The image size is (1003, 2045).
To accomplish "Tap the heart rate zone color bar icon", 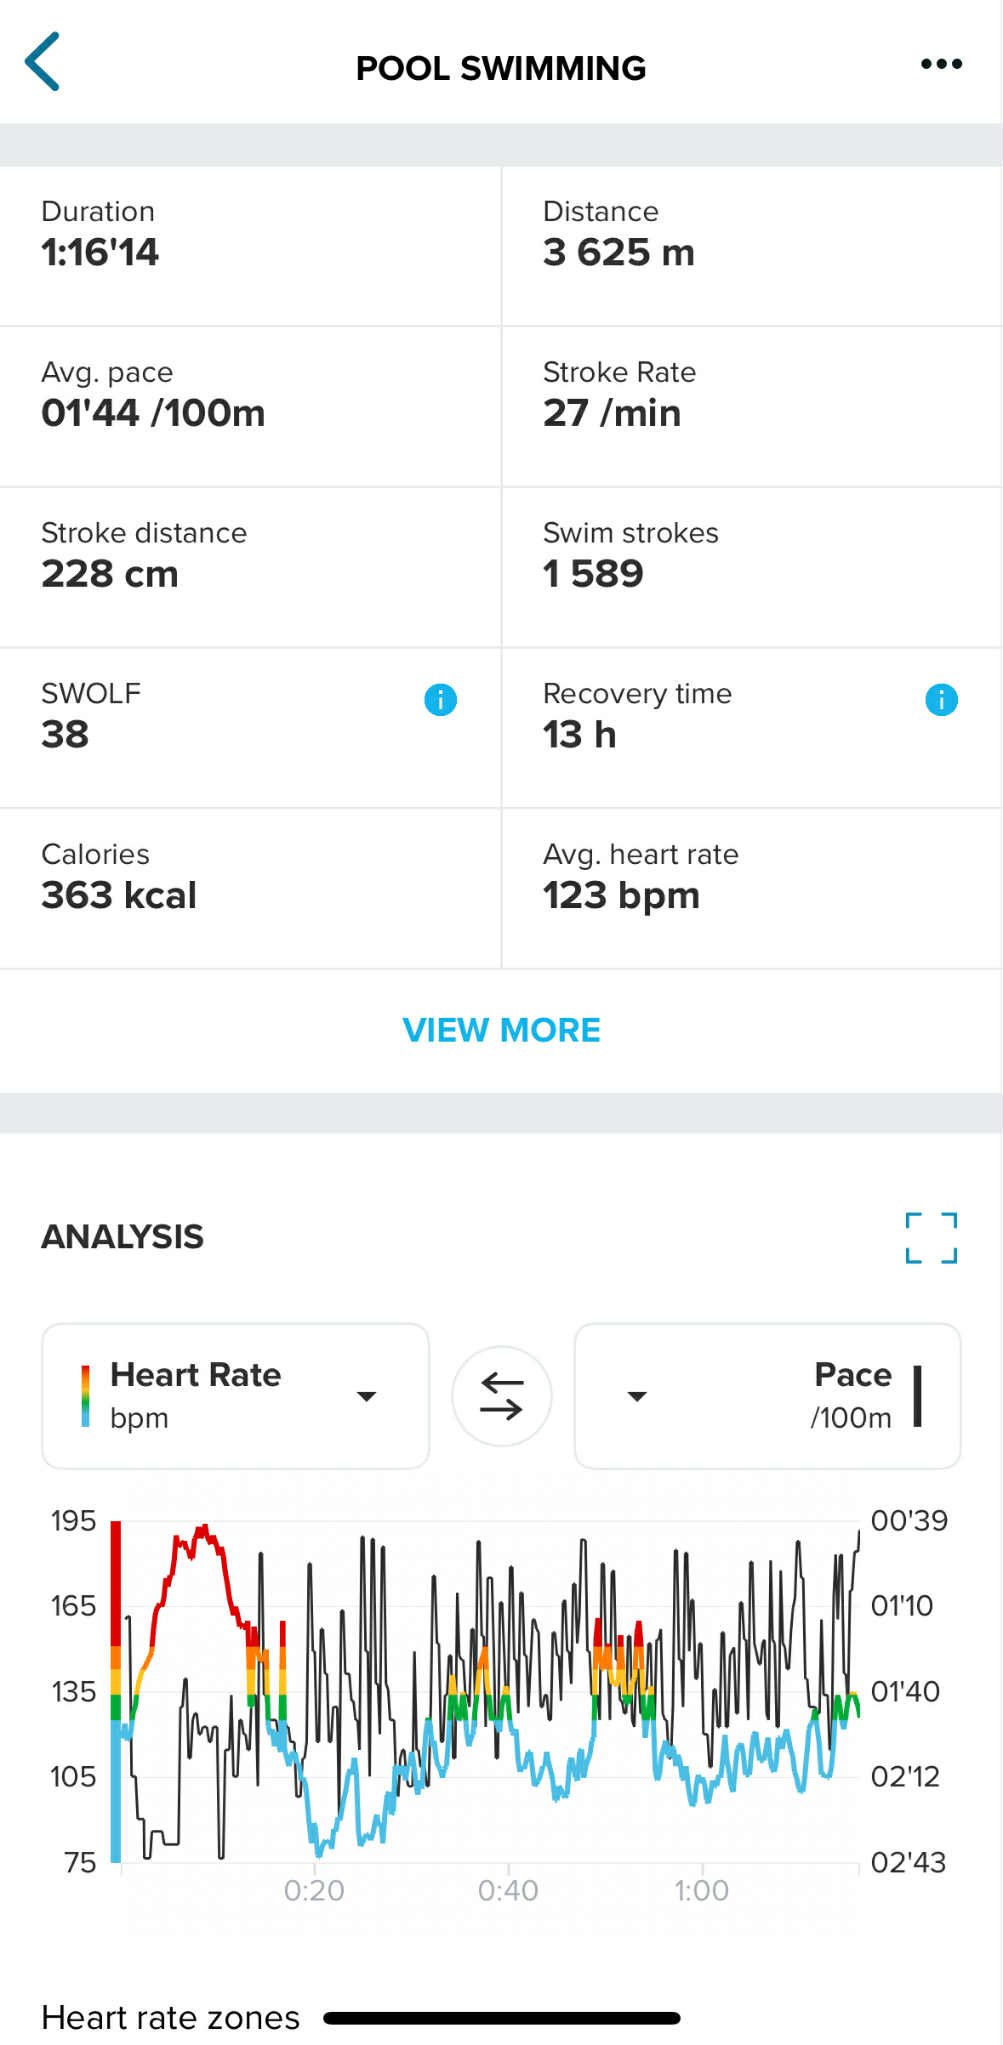I will click(x=86, y=1396).
